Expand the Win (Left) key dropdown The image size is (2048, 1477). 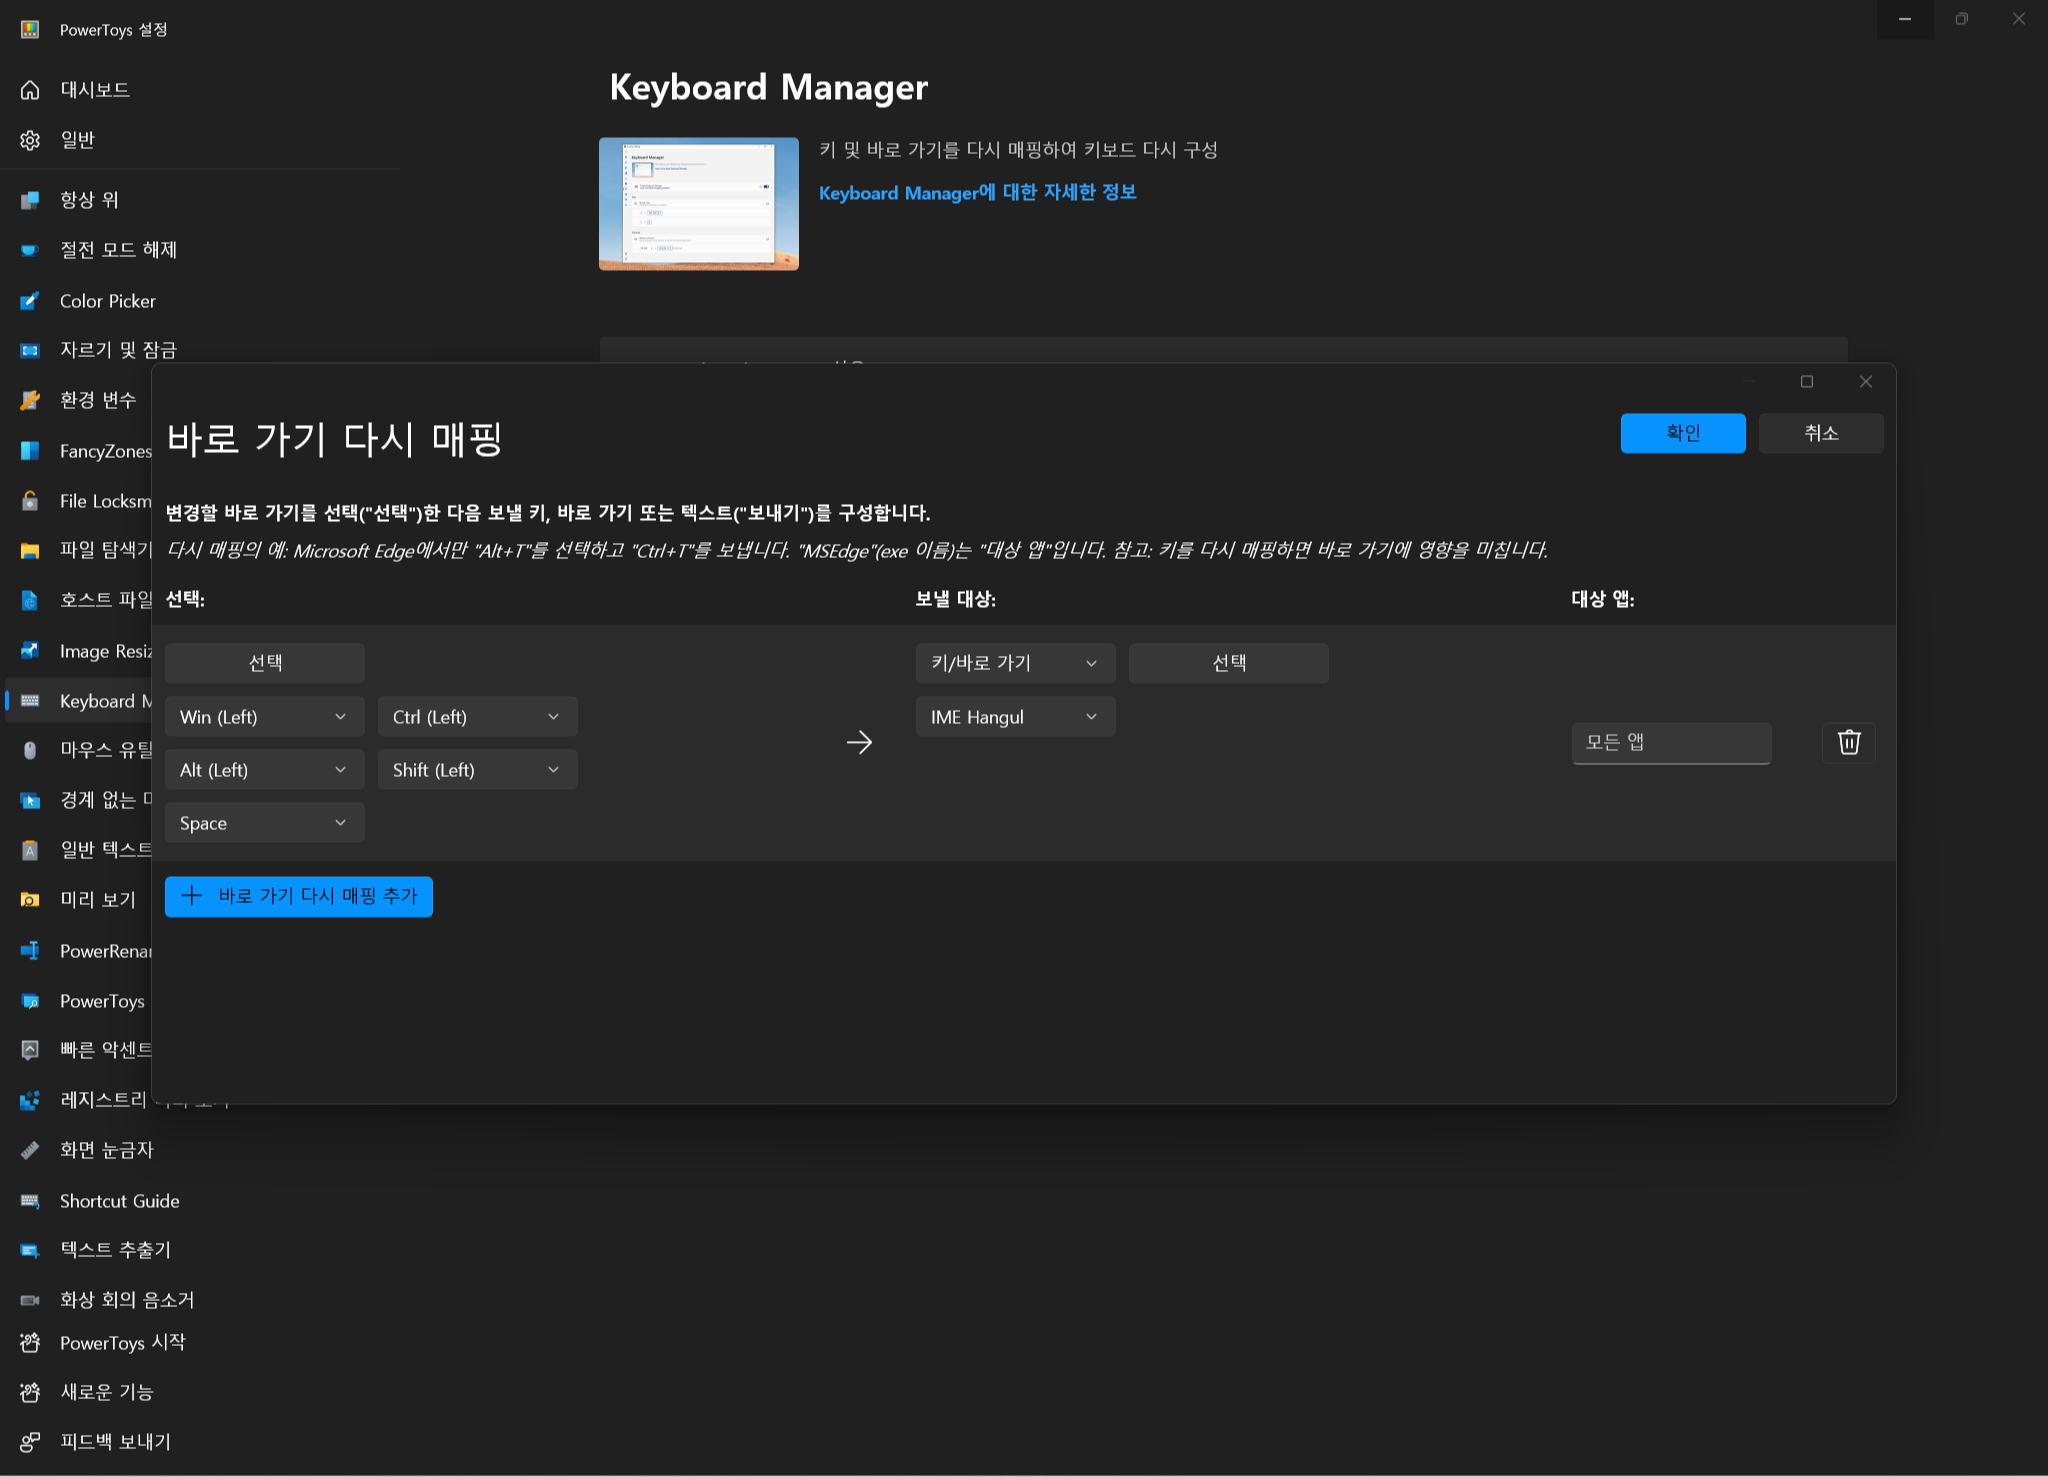tap(264, 717)
